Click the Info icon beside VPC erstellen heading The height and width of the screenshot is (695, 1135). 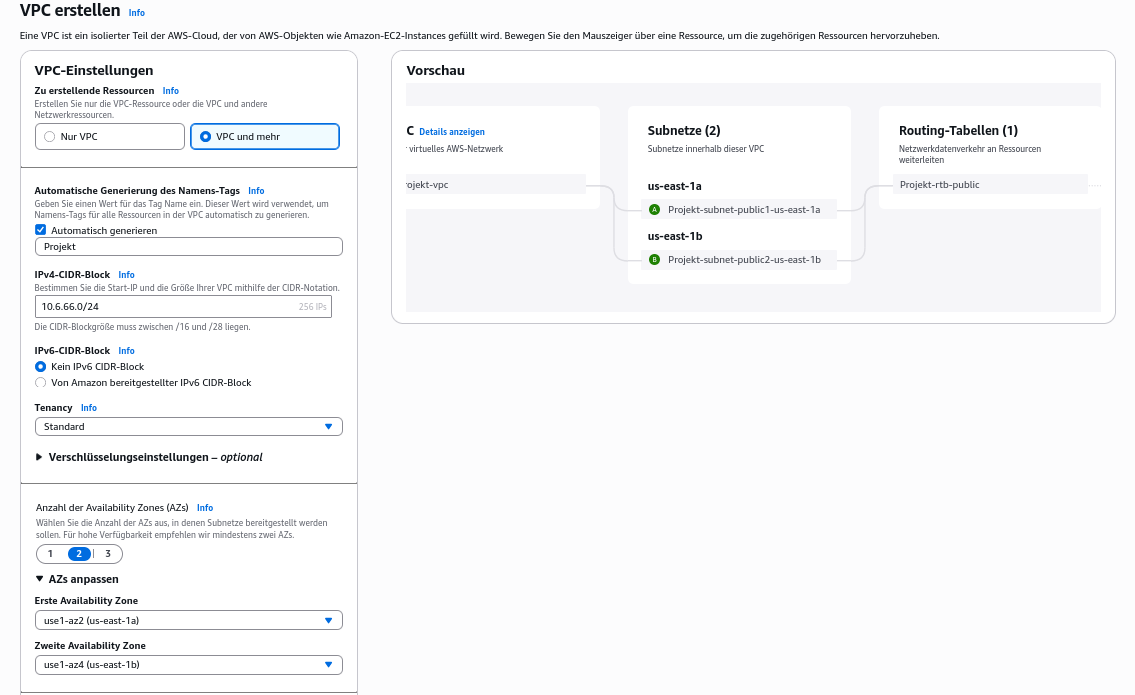137,13
